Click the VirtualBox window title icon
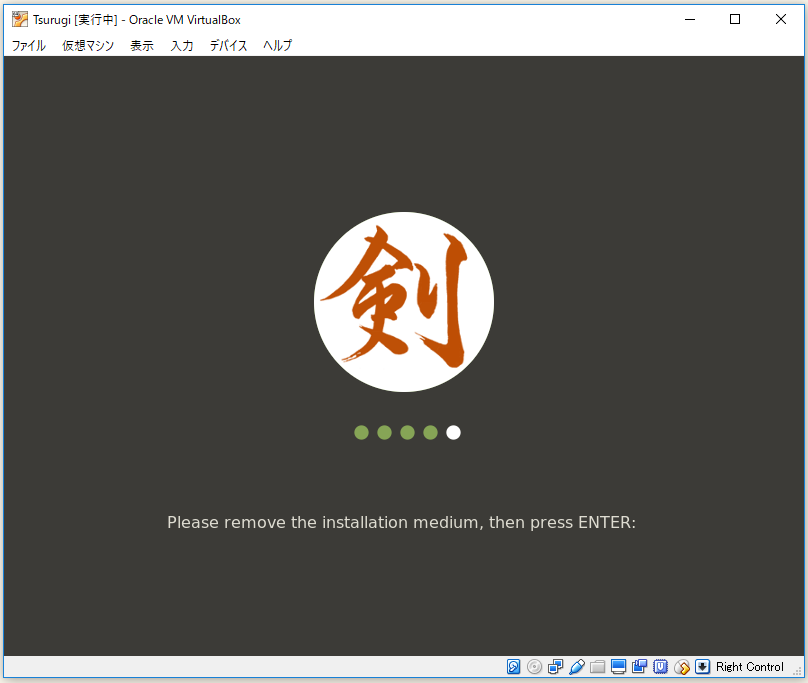808x683 pixels. click(x=20, y=20)
